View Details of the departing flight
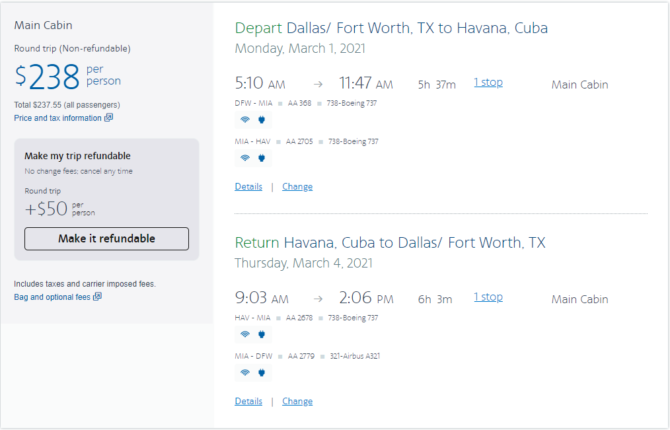Viewport: 670px width, 430px height. 248,186
